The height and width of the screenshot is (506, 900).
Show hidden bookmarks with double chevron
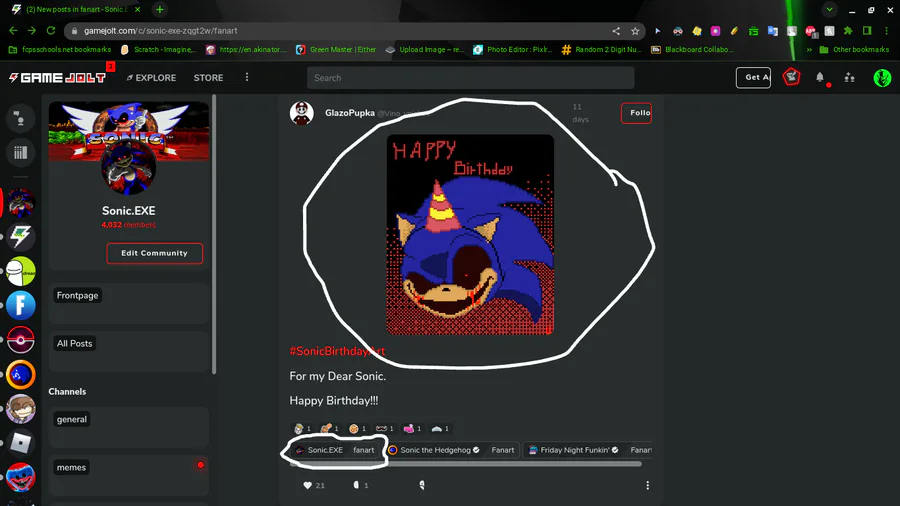809,50
